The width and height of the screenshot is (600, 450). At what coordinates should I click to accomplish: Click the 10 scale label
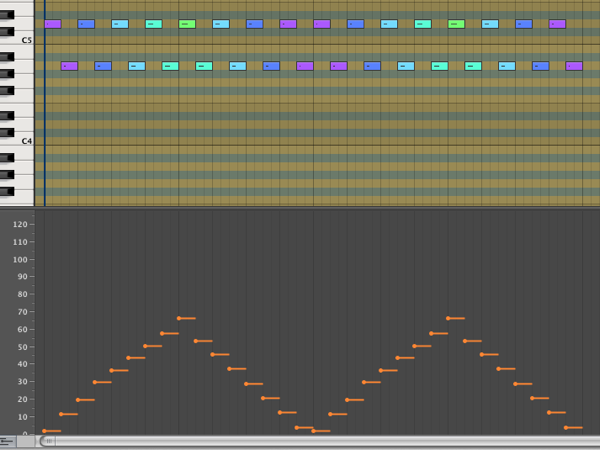point(23,417)
